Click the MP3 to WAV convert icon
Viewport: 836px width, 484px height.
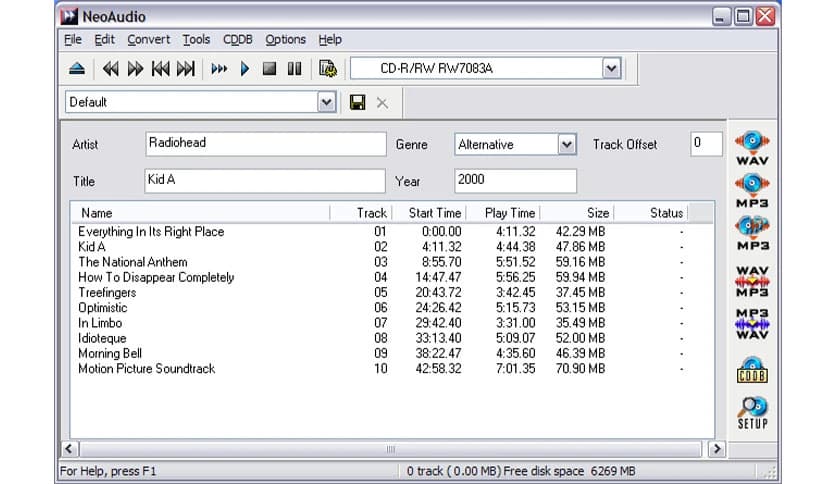coord(752,325)
